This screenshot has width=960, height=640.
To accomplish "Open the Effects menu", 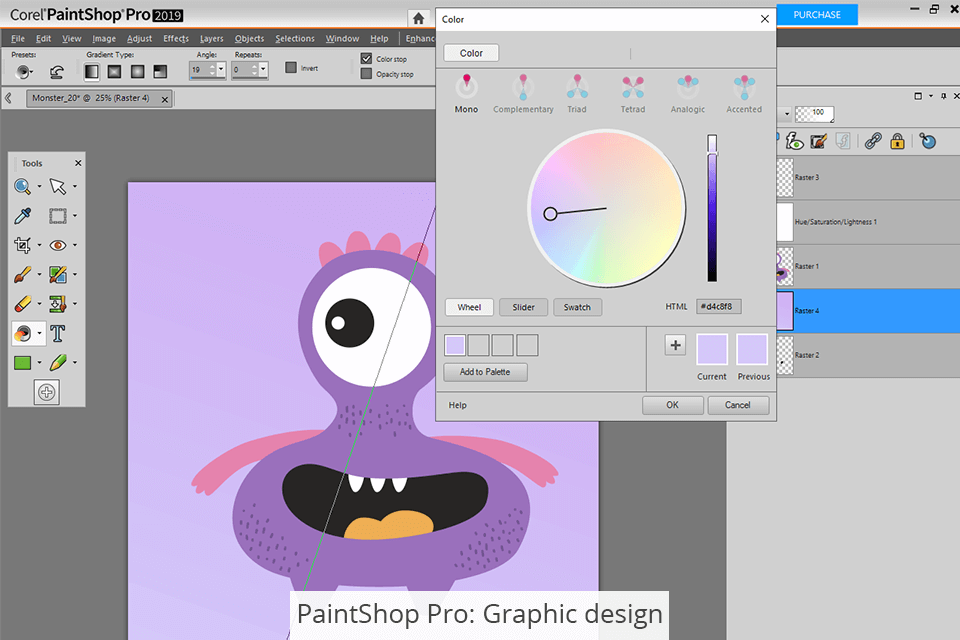I will point(176,38).
